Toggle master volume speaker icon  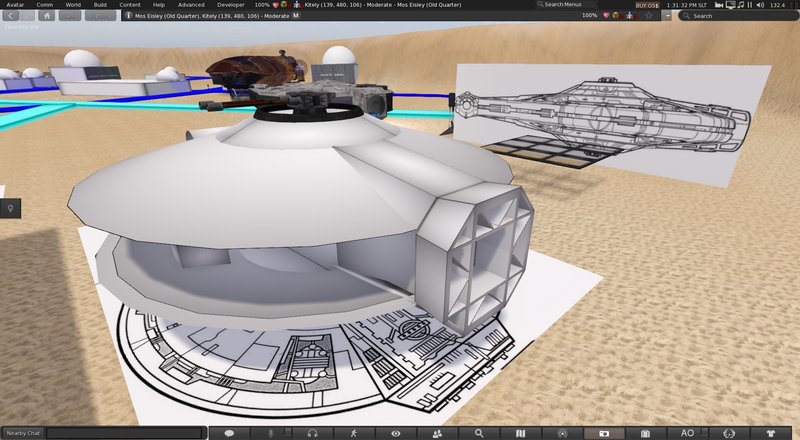click(760, 5)
